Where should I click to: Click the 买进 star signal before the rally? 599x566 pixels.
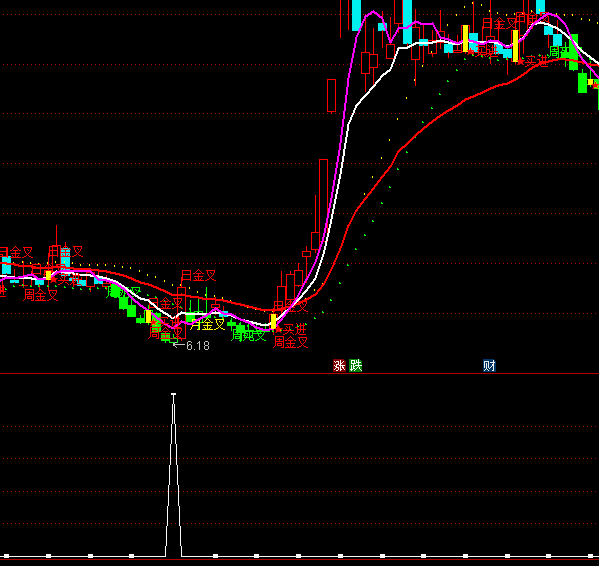[x=291, y=329]
